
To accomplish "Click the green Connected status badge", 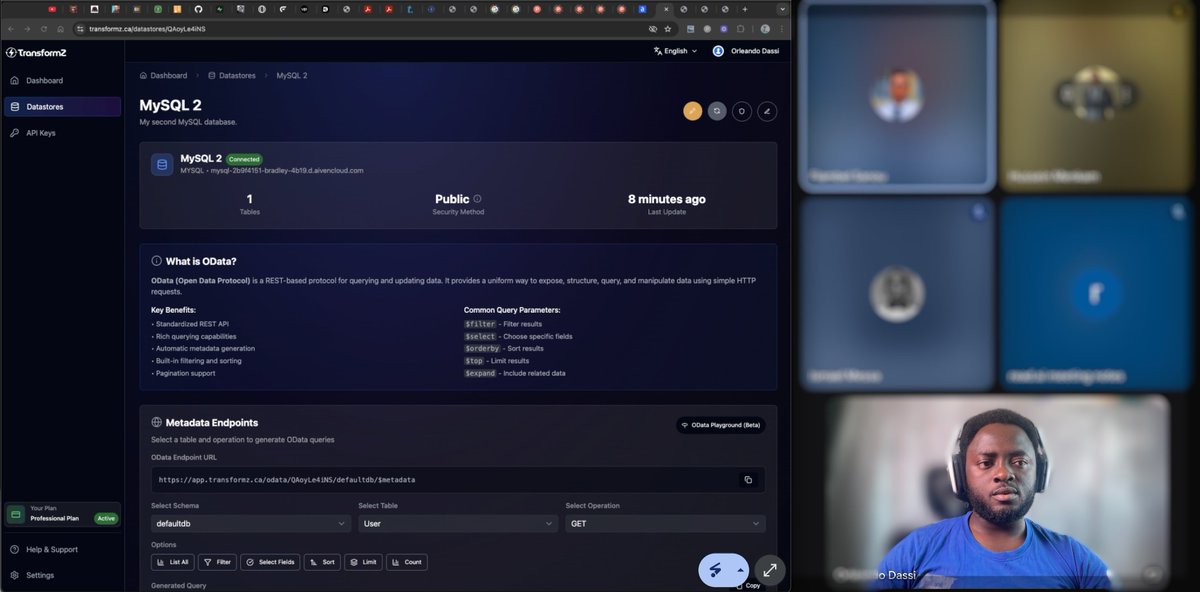I will coord(244,159).
